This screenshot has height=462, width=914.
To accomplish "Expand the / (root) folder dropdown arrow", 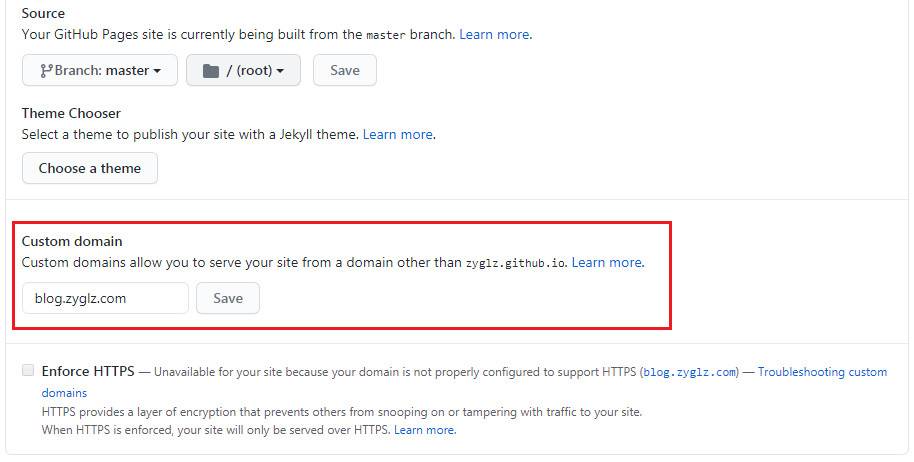I will 281,71.
